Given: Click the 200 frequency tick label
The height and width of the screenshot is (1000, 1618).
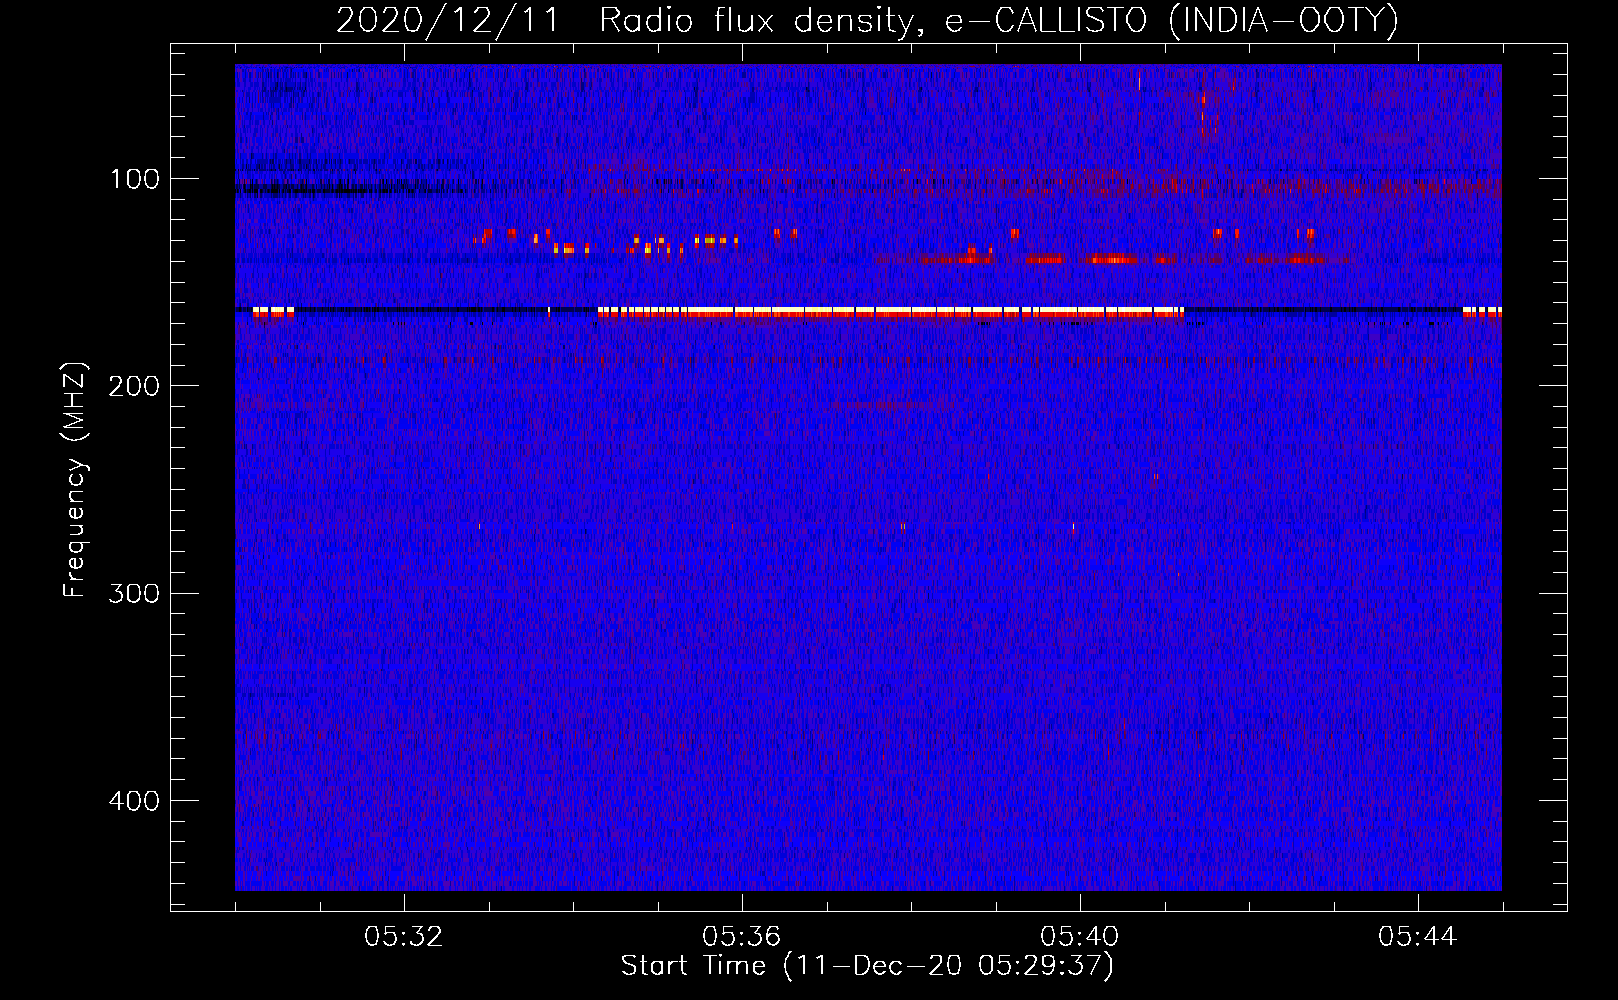Looking at the screenshot, I should click(x=134, y=387).
